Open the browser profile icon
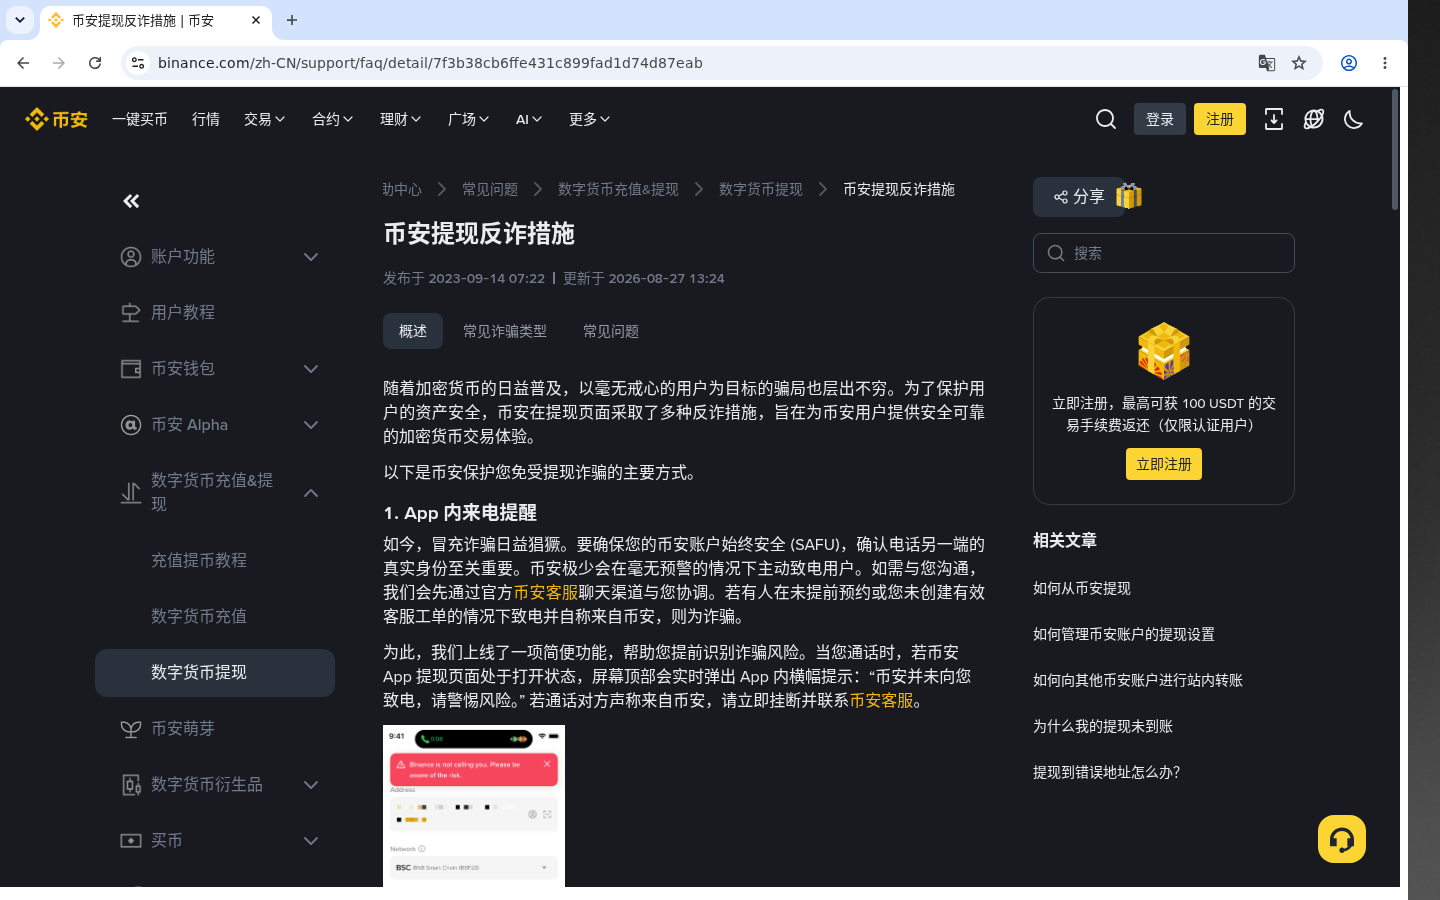This screenshot has width=1440, height=900. pyautogui.click(x=1349, y=63)
